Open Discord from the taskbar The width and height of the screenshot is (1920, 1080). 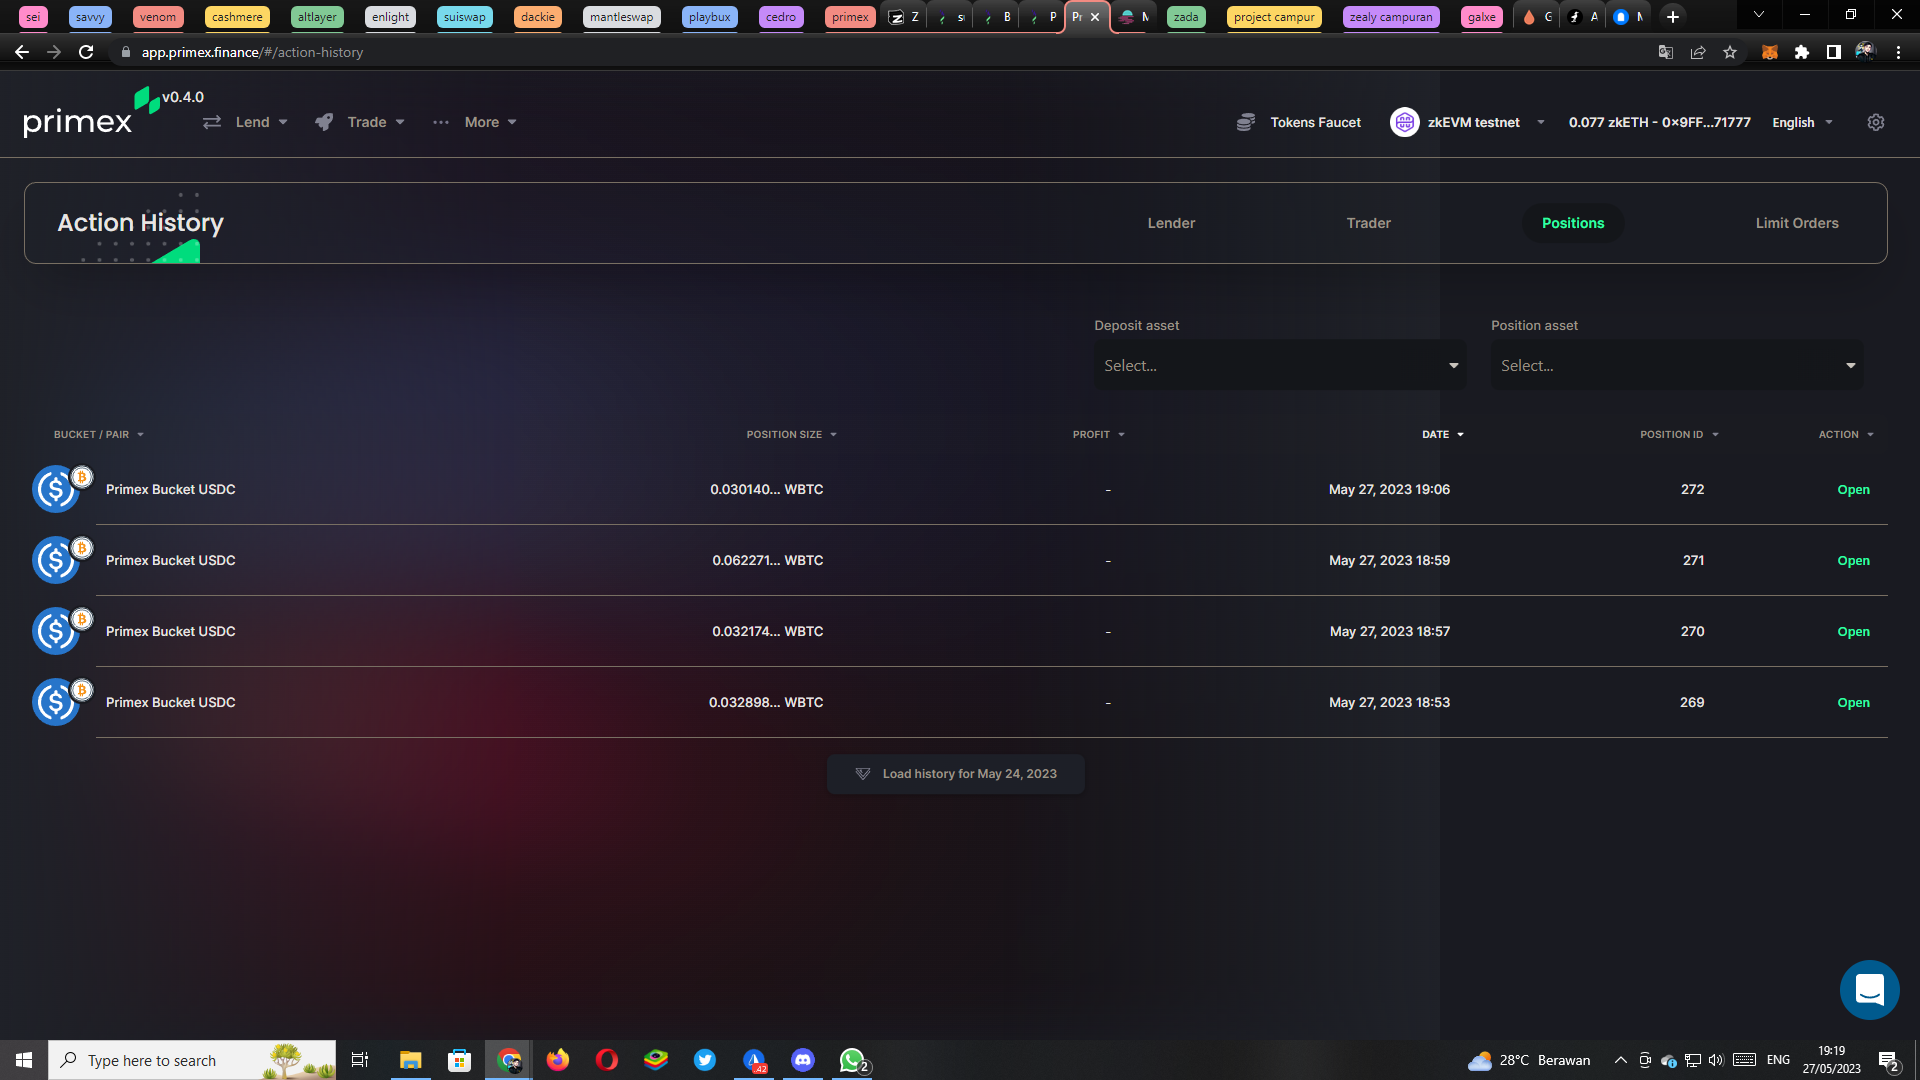803,1060
